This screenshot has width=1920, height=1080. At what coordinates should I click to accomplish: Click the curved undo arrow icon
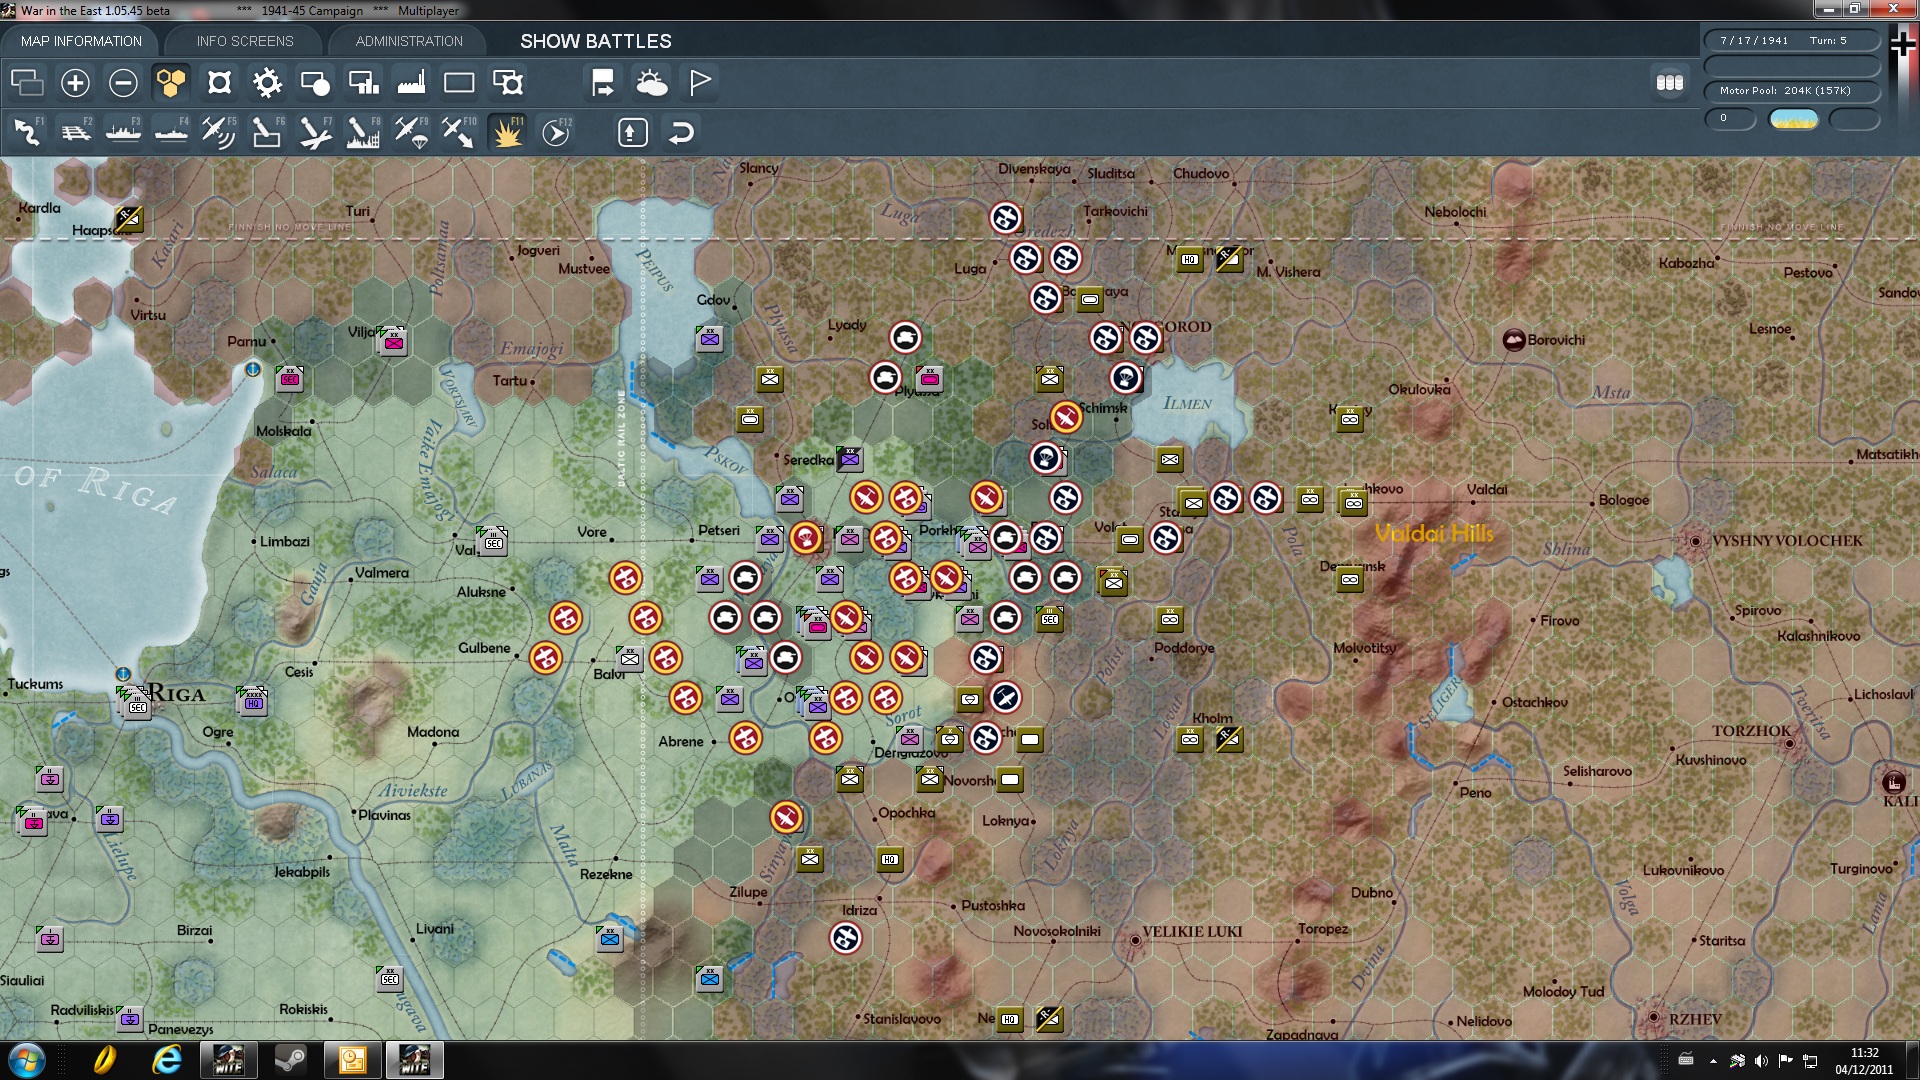click(681, 132)
